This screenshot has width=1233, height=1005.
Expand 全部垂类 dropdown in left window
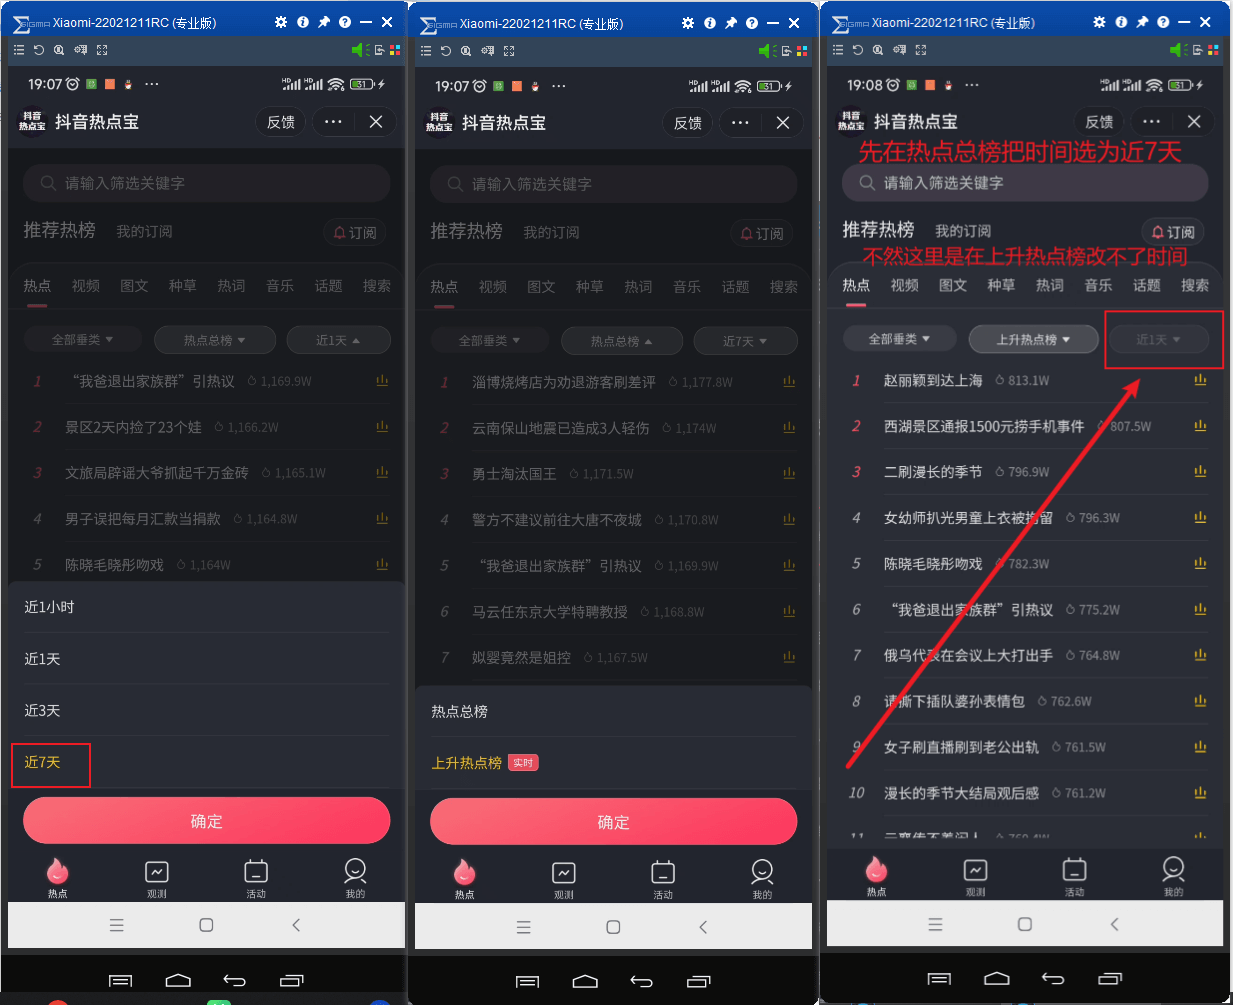pyautogui.click(x=82, y=340)
